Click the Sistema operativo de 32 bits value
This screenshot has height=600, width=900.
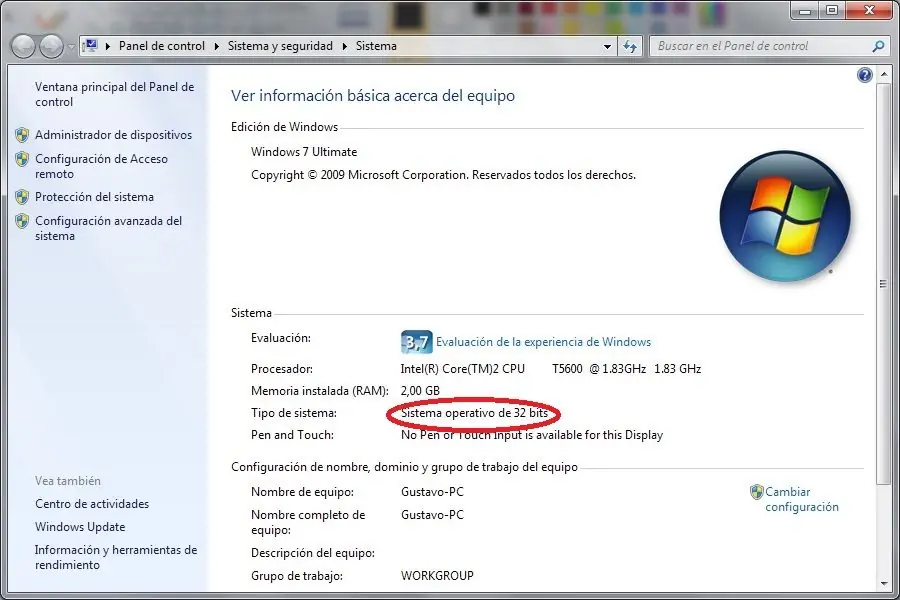pos(474,413)
